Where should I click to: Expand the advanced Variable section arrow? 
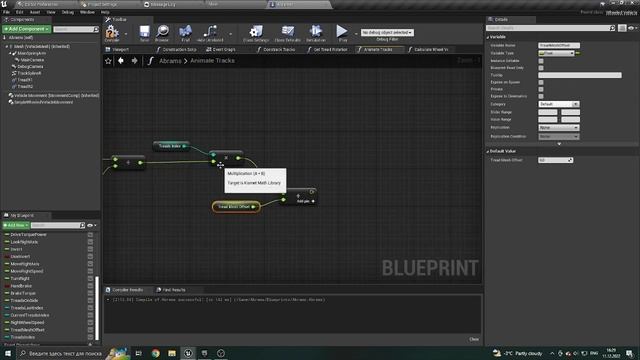click(x=559, y=144)
